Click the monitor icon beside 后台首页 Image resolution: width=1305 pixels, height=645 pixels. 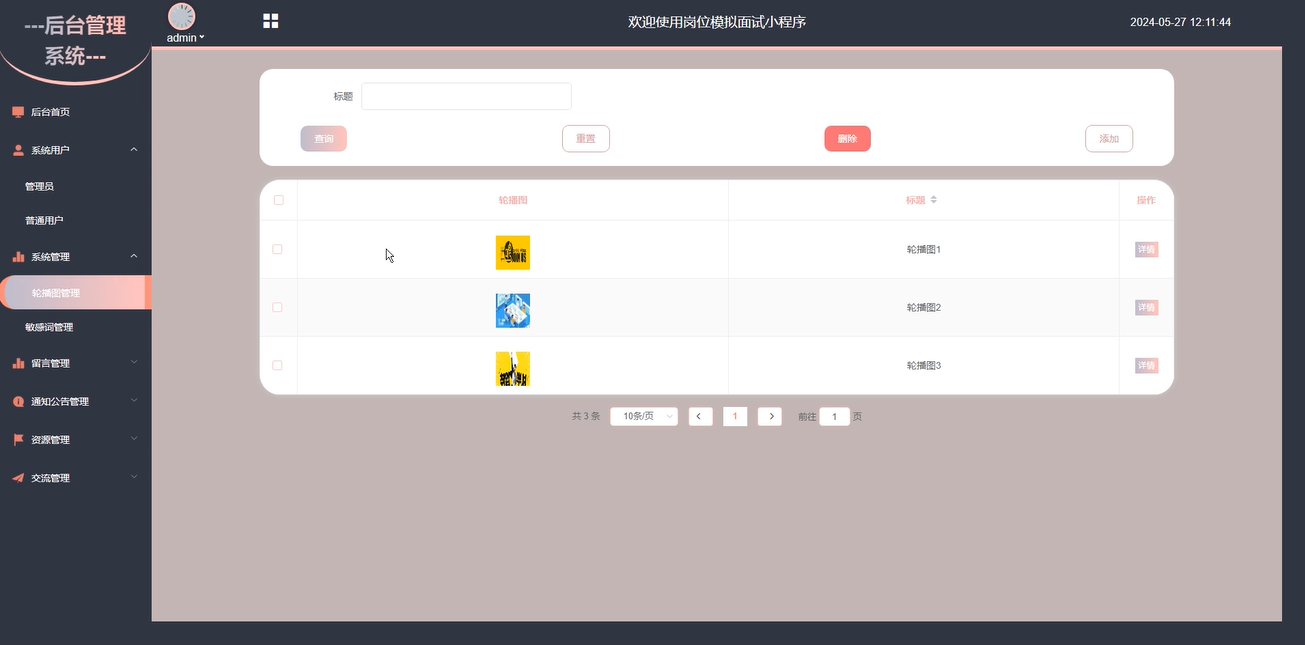pos(18,112)
